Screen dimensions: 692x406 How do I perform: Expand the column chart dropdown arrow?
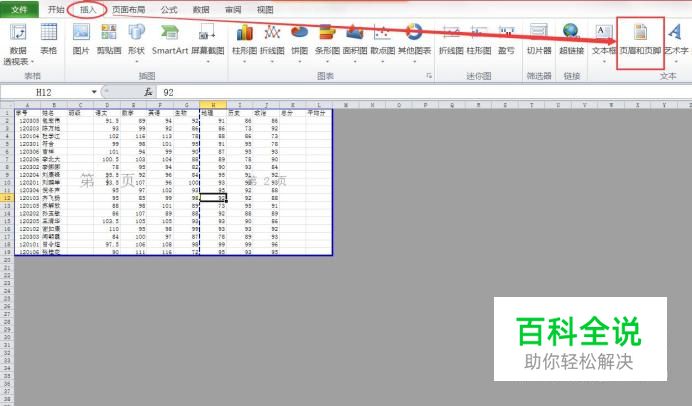coord(244,61)
